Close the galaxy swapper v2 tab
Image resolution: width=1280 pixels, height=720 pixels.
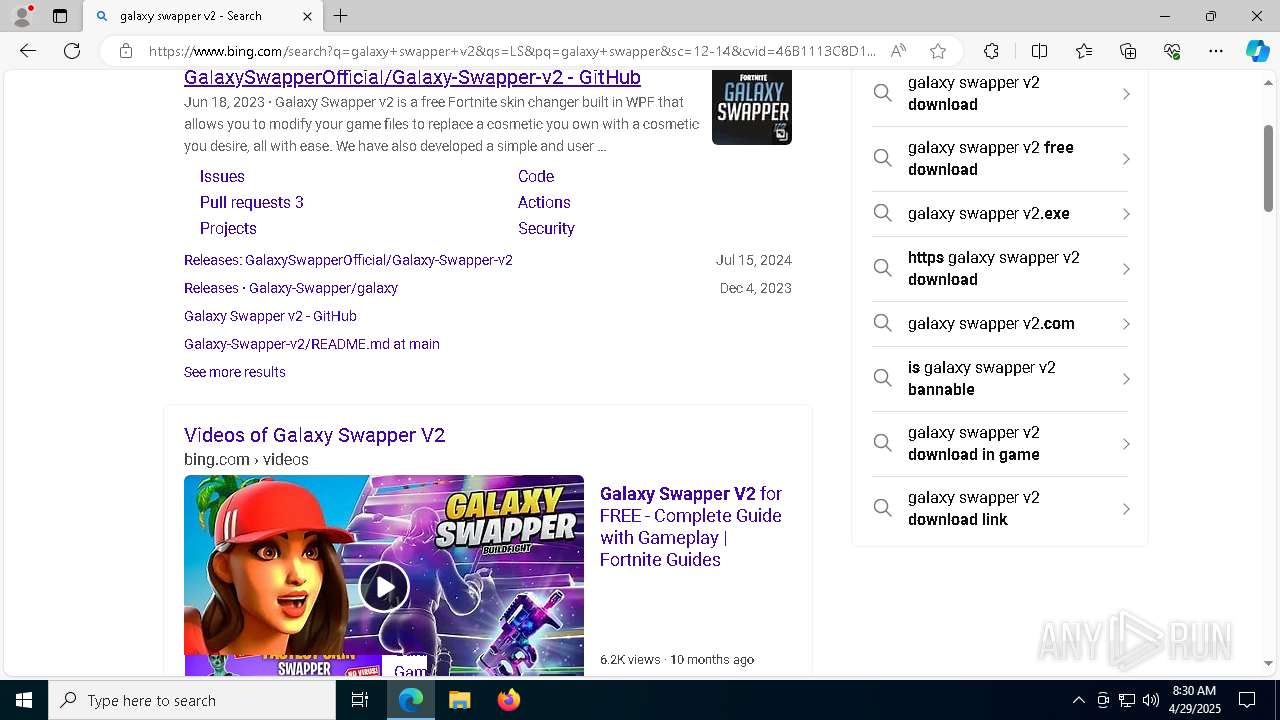tap(307, 16)
